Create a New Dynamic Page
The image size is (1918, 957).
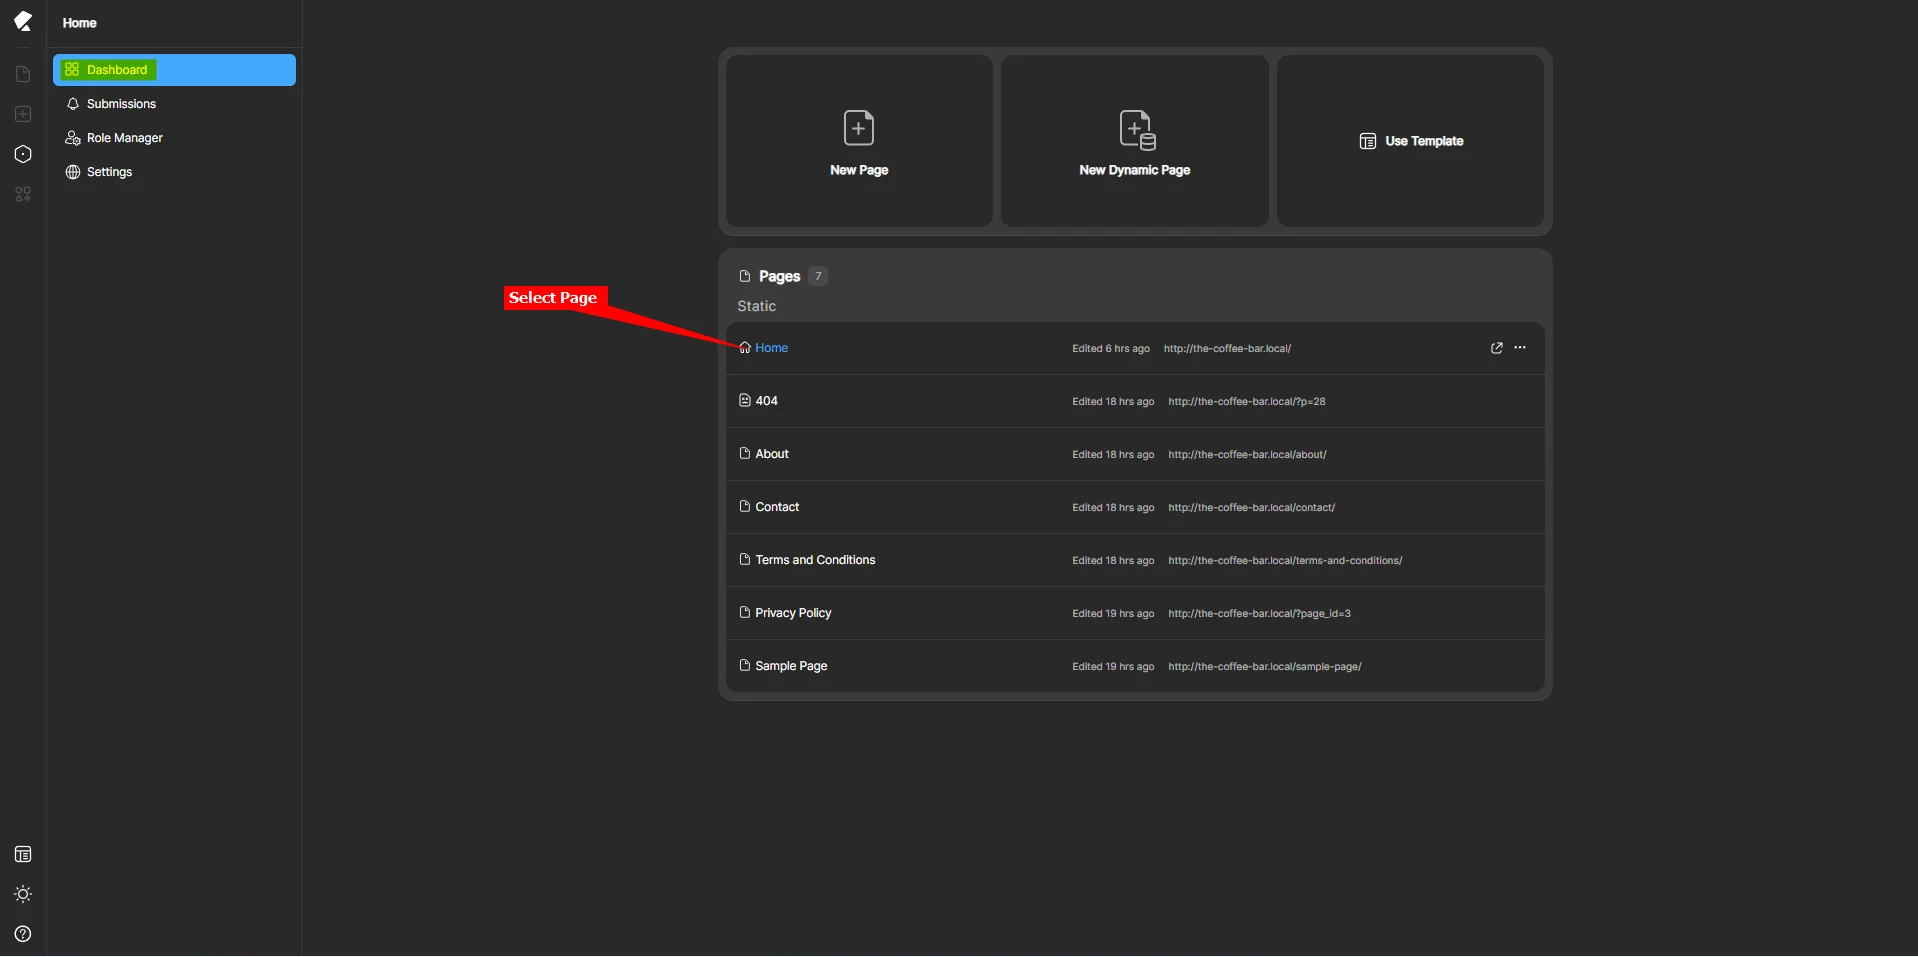(x=1135, y=141)
